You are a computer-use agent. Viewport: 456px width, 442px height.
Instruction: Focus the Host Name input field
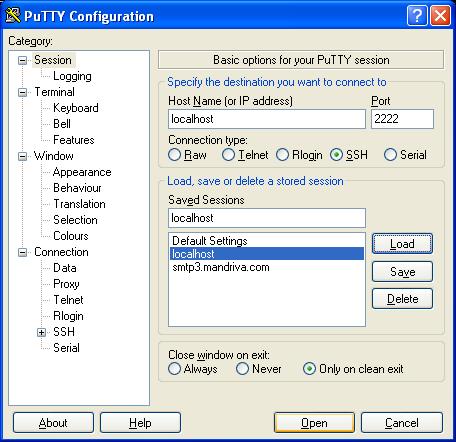267,119
